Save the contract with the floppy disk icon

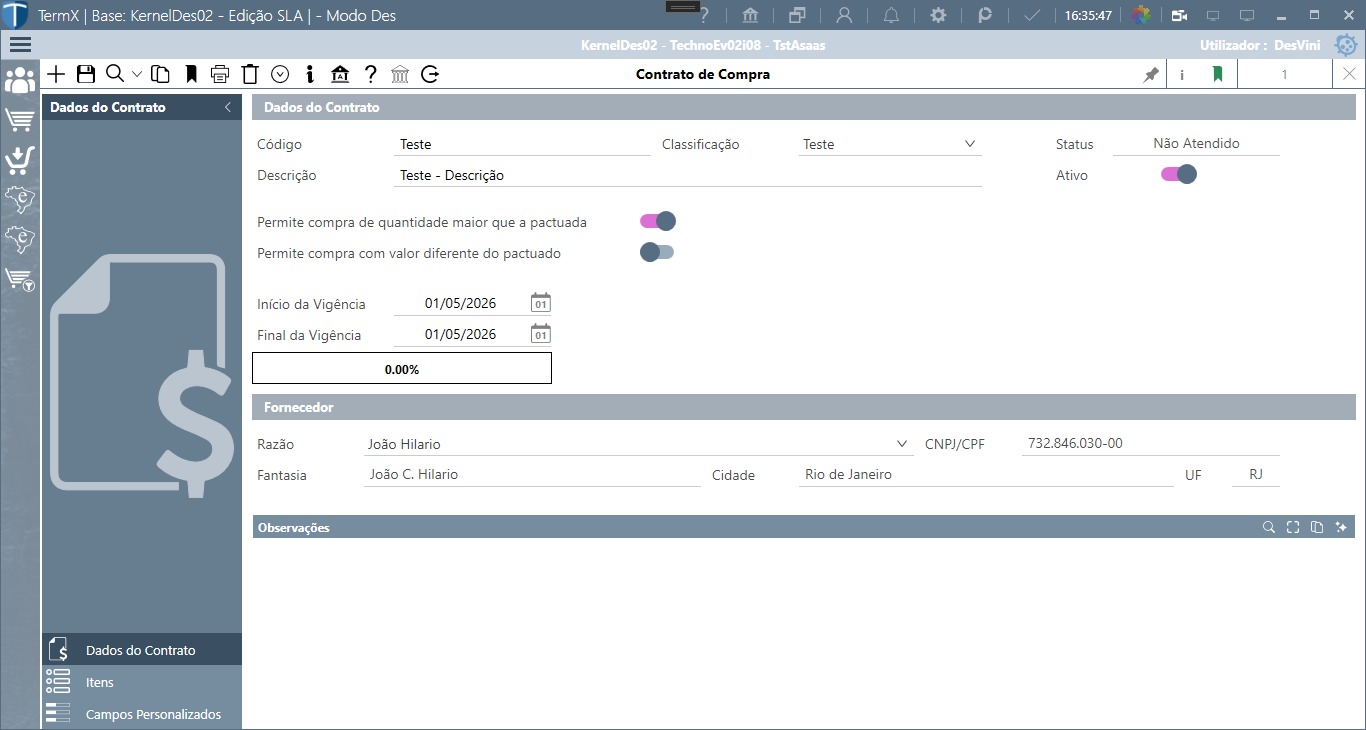coord(86,74)
